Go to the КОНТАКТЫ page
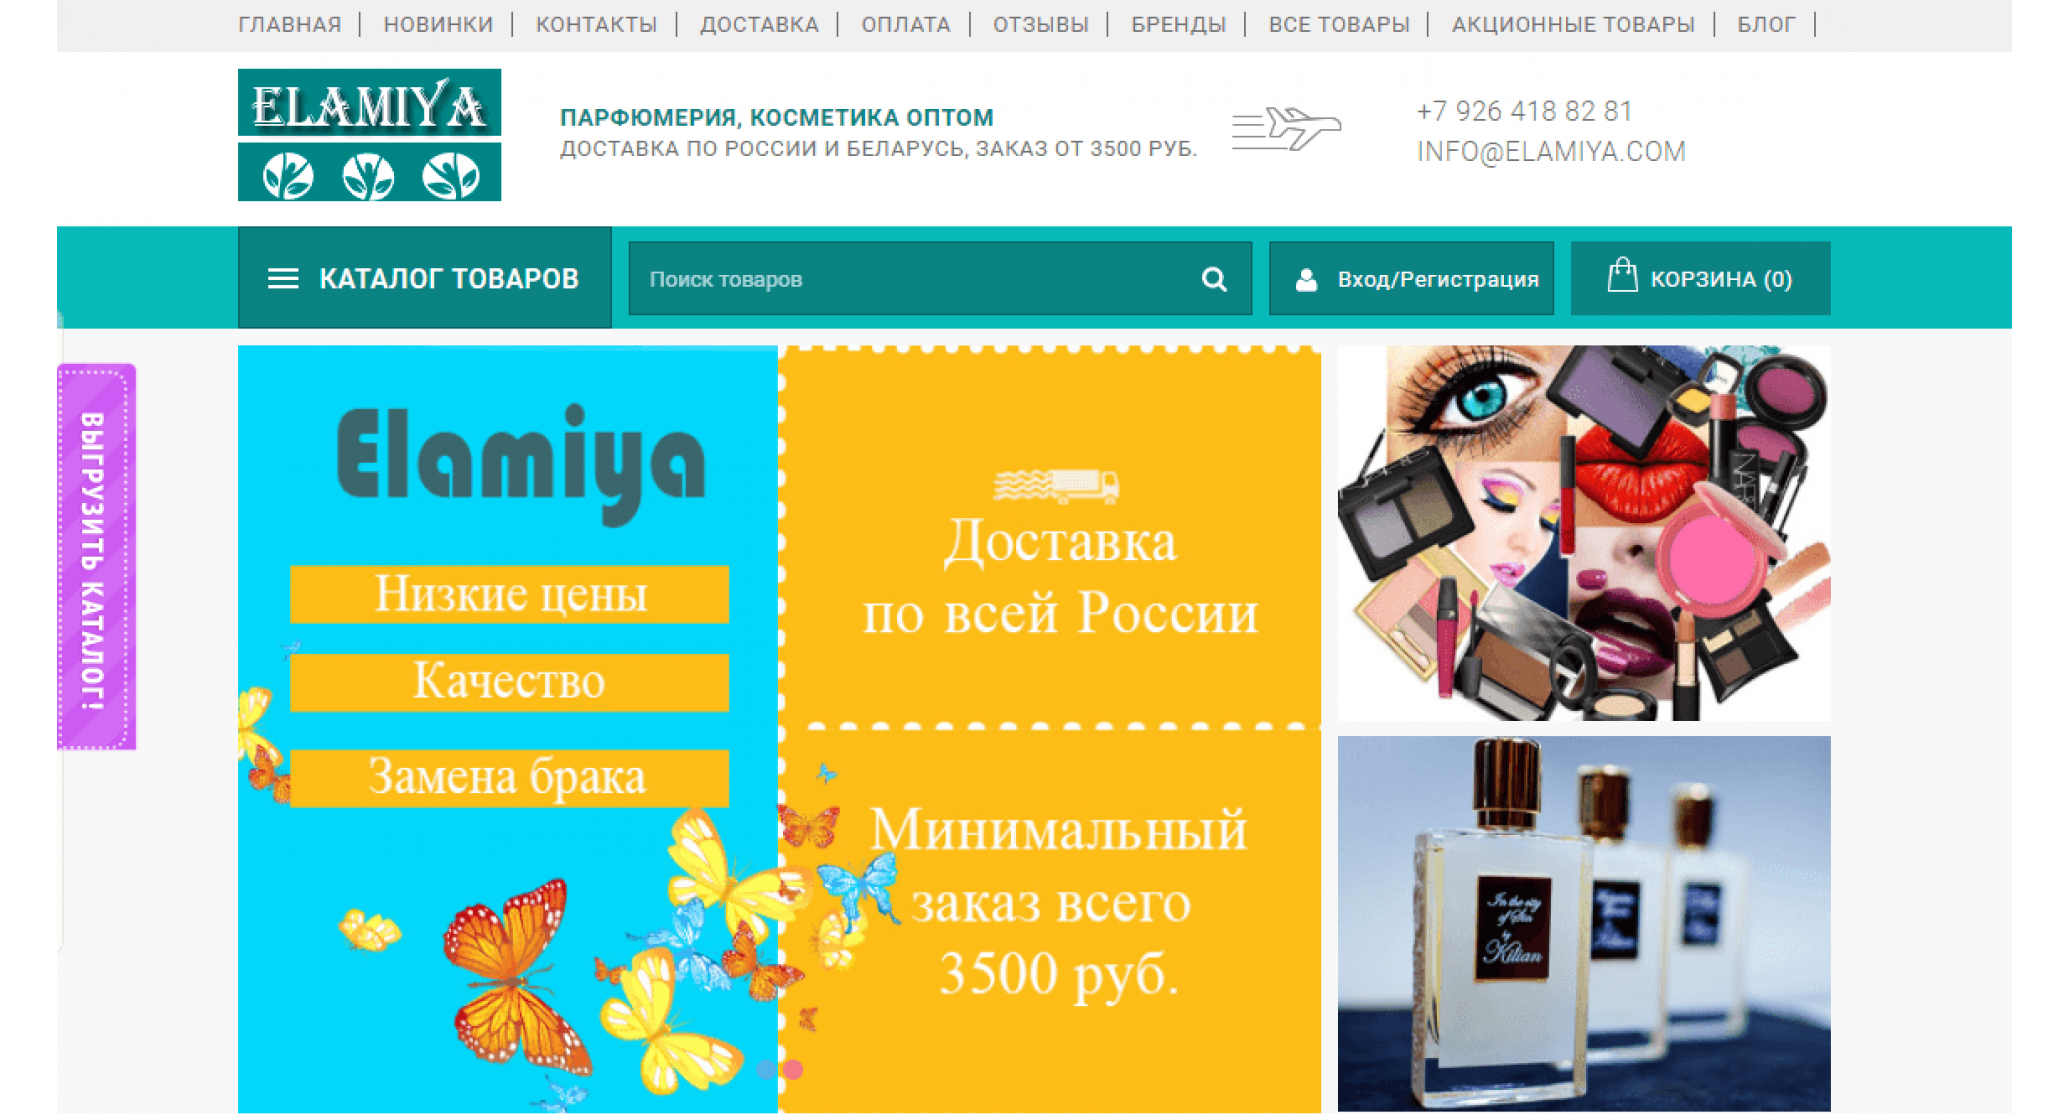This screenshot has height=1115, width=2070. pyautogui.click(x=596, y=24)
